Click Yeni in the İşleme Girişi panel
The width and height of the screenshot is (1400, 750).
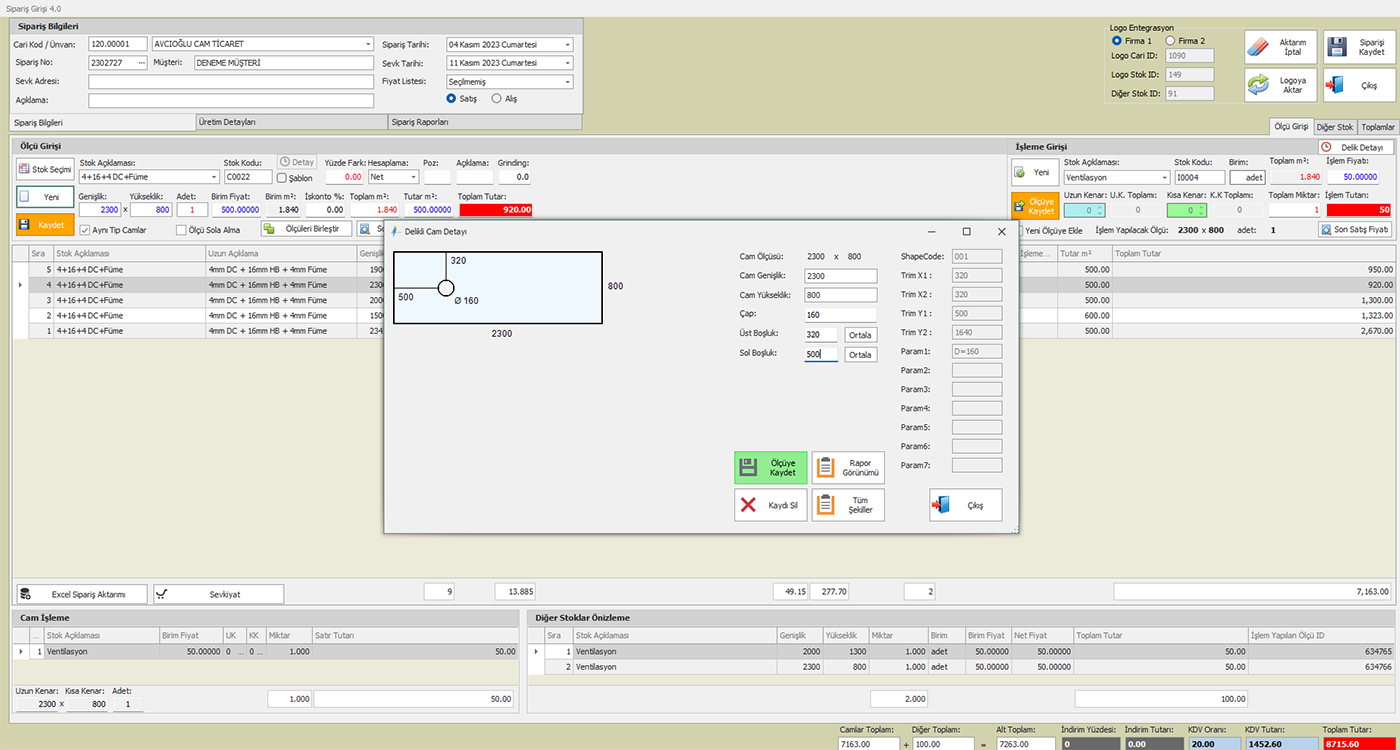(1033, 172)
